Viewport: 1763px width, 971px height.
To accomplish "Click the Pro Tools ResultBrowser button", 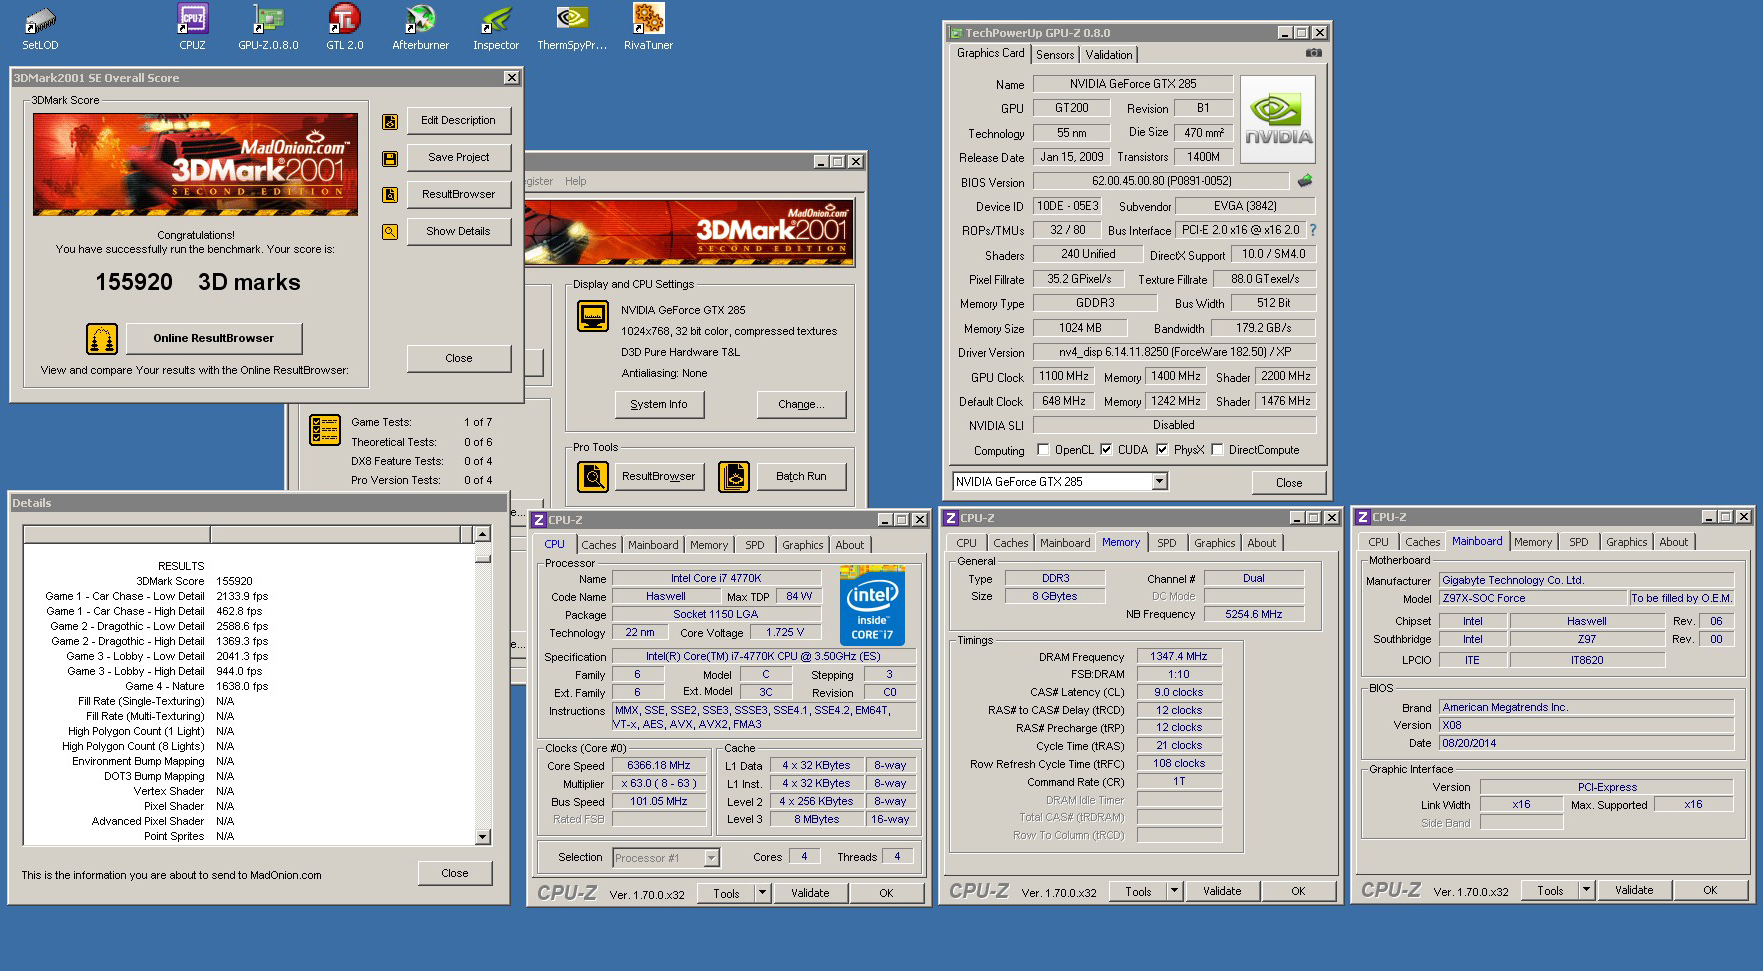I will coord(658,477).
